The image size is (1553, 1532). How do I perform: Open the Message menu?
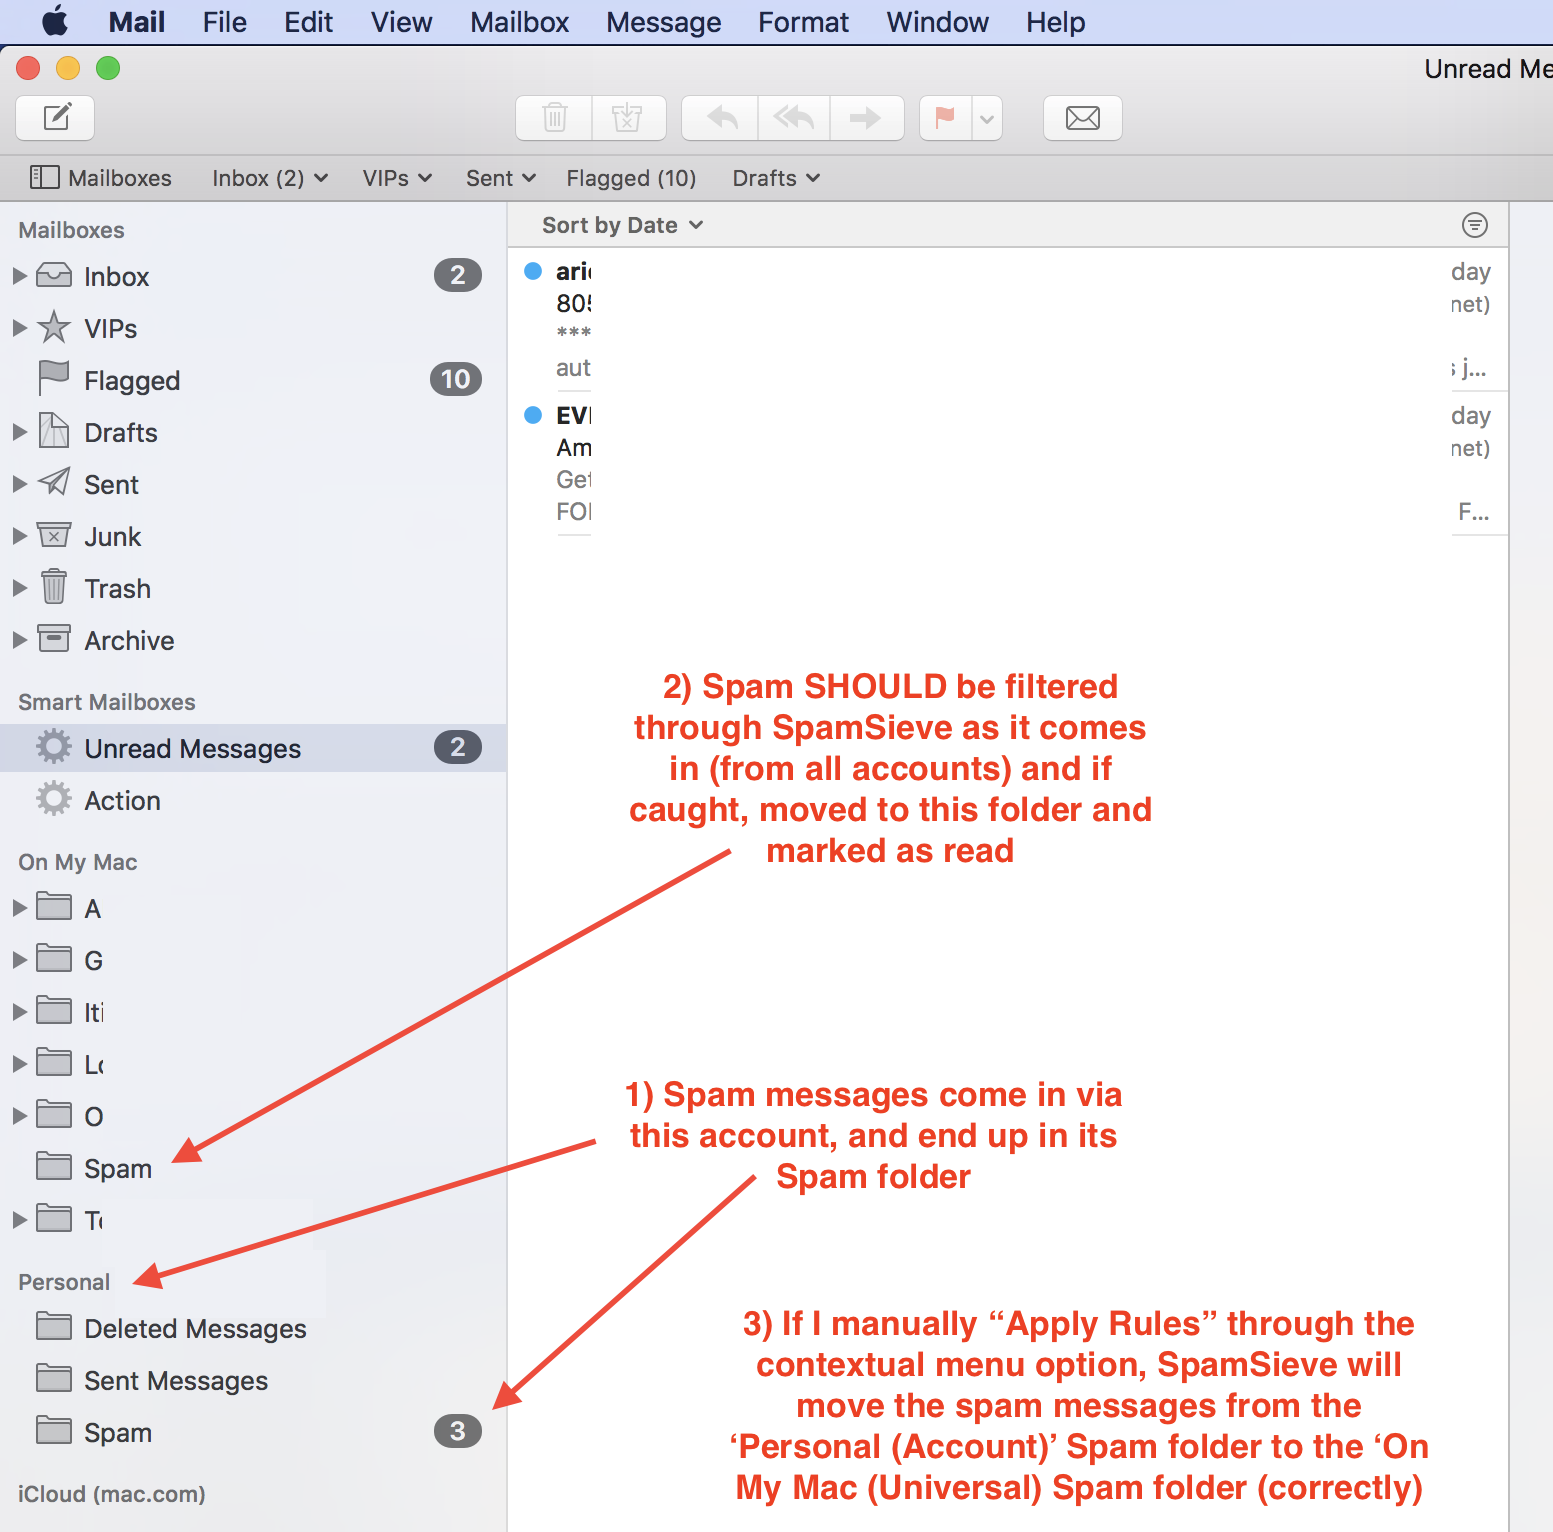tap(664, 22)
